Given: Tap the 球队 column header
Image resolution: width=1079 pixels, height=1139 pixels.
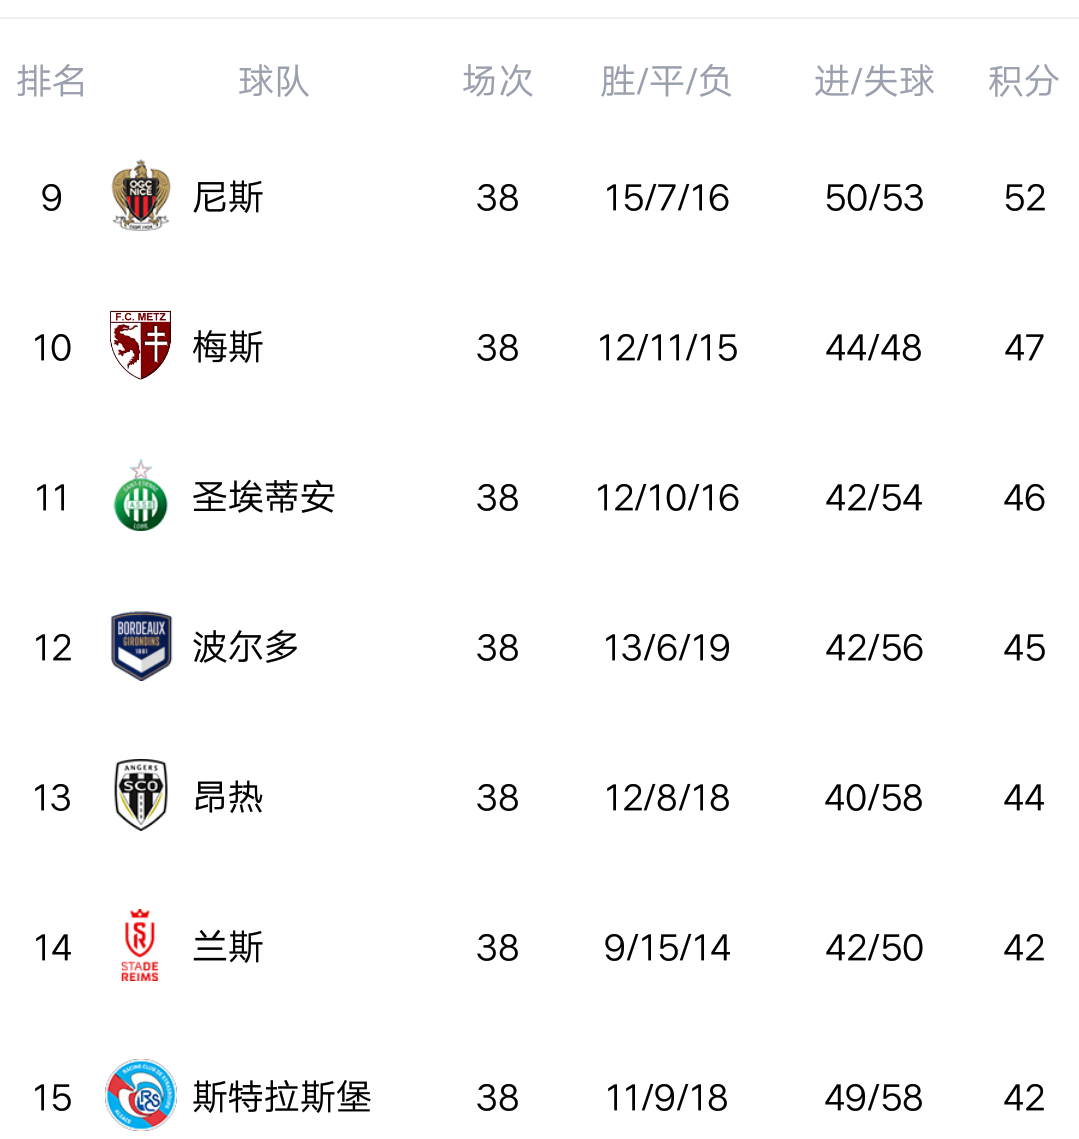Looking at the screenshot, I should point(274,81).
